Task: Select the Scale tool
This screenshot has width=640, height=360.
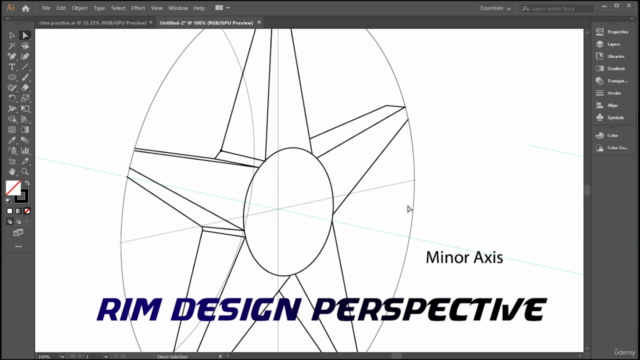Action: click(25, 98)
